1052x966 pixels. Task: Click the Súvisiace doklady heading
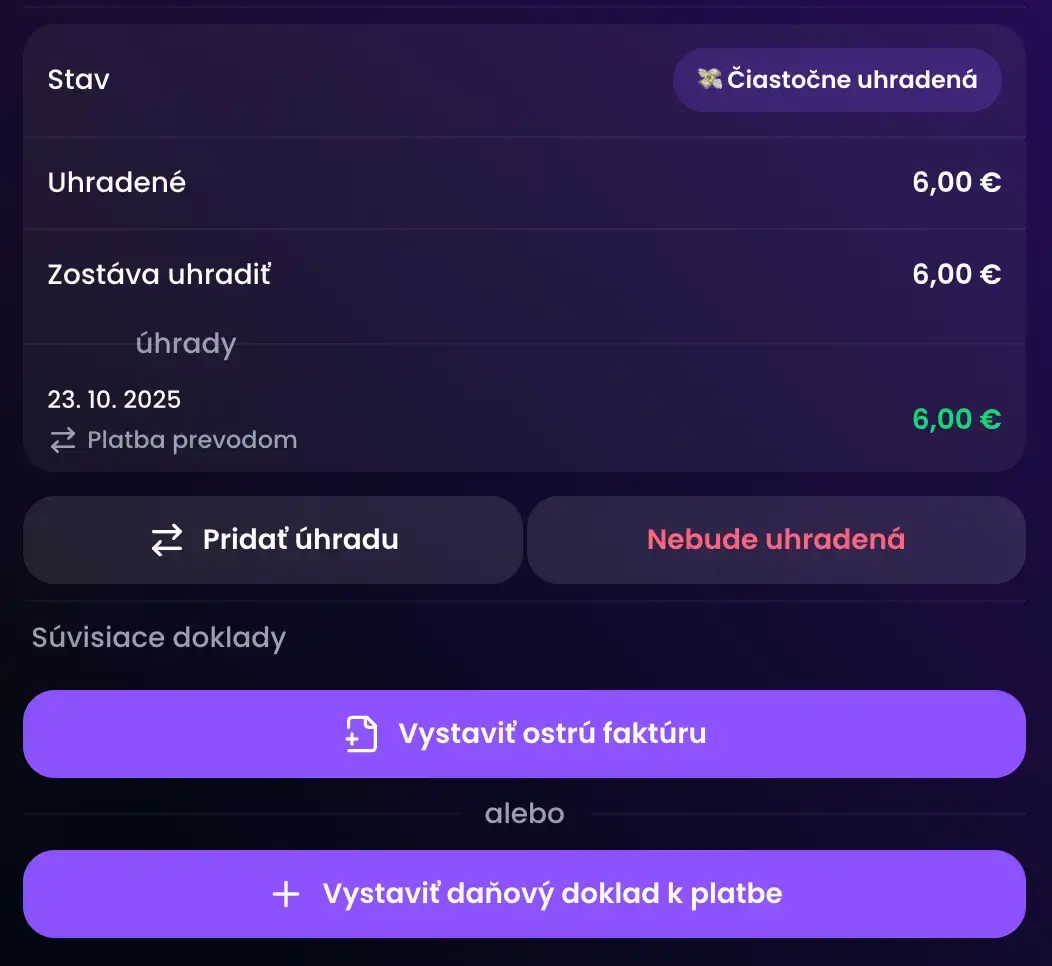click(159, 638)
